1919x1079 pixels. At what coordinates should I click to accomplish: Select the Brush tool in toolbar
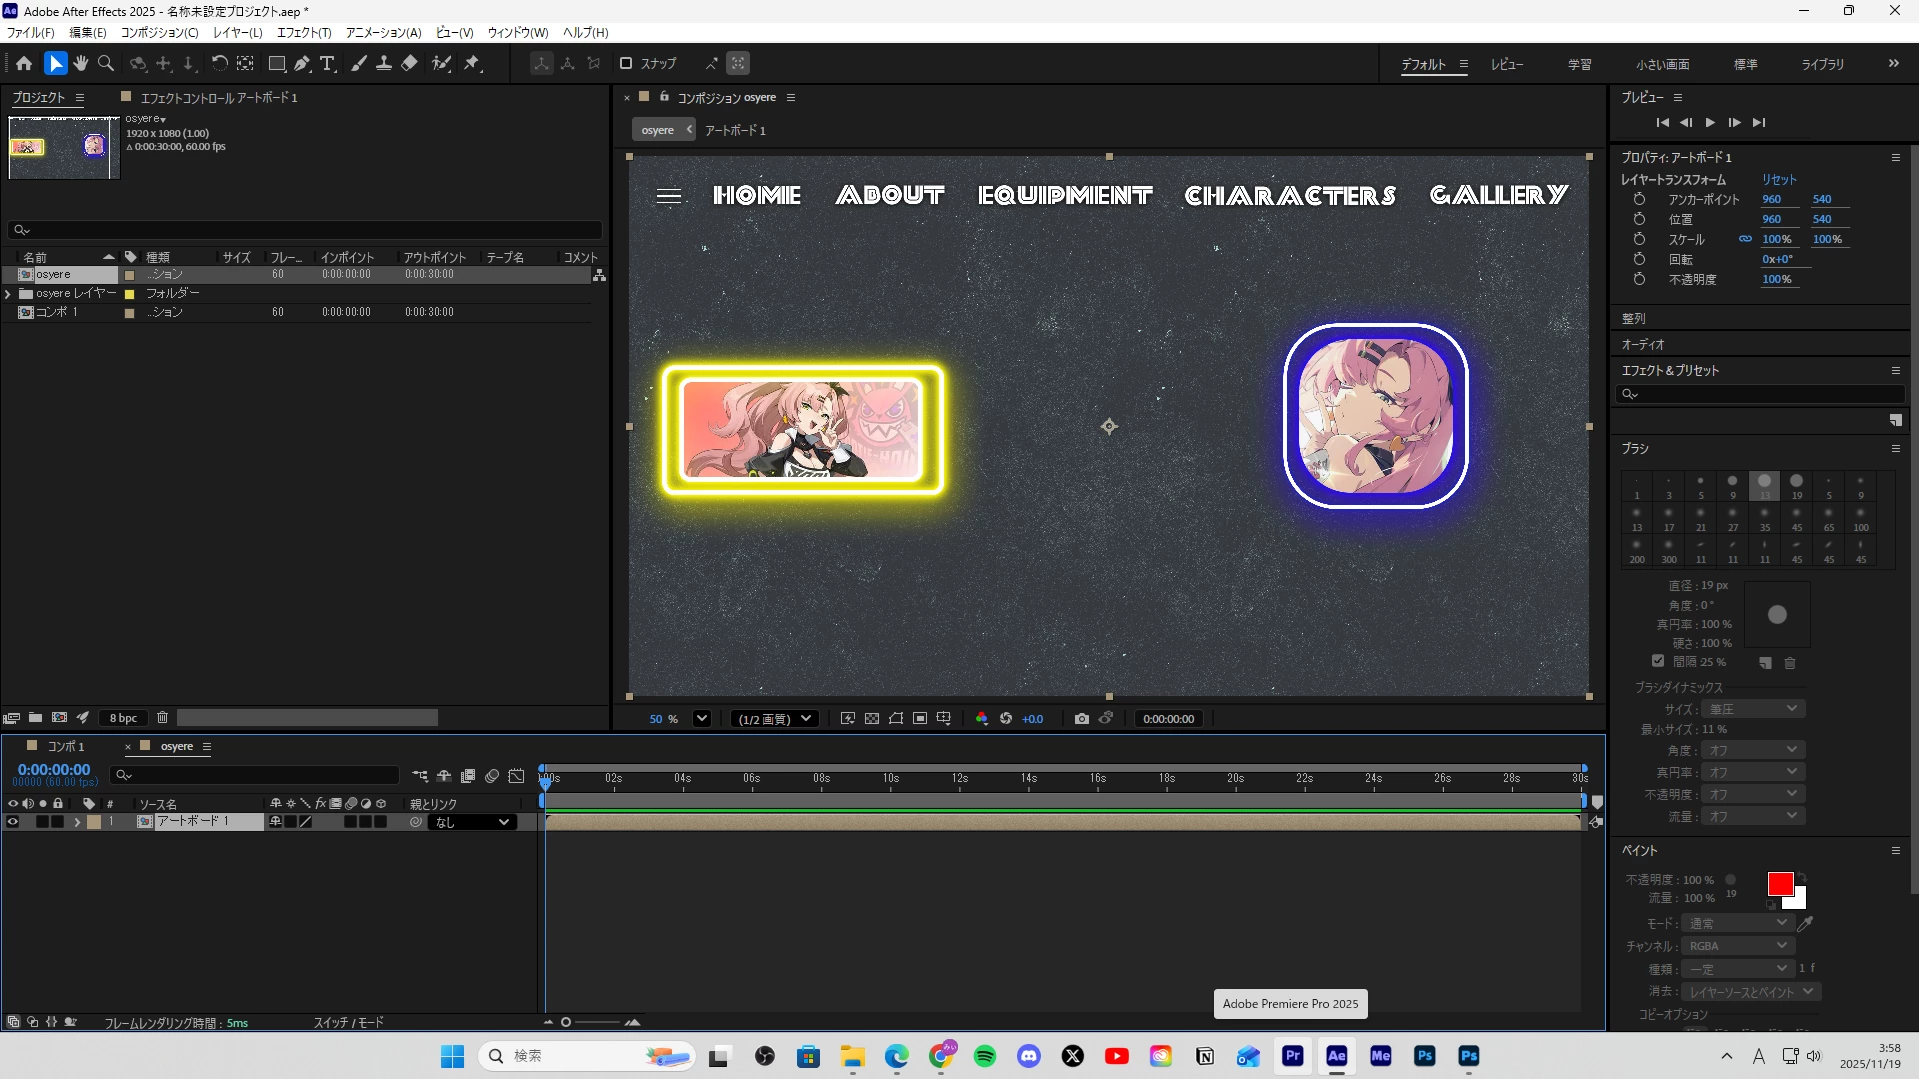359,63
